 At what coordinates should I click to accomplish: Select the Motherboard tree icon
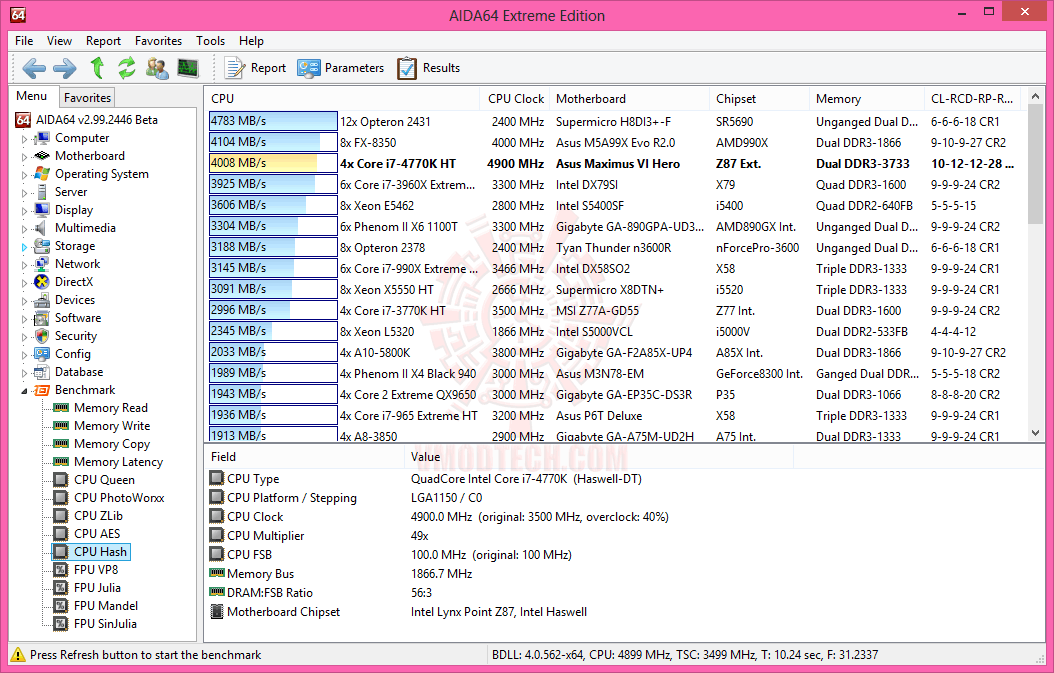coord(42,156)
